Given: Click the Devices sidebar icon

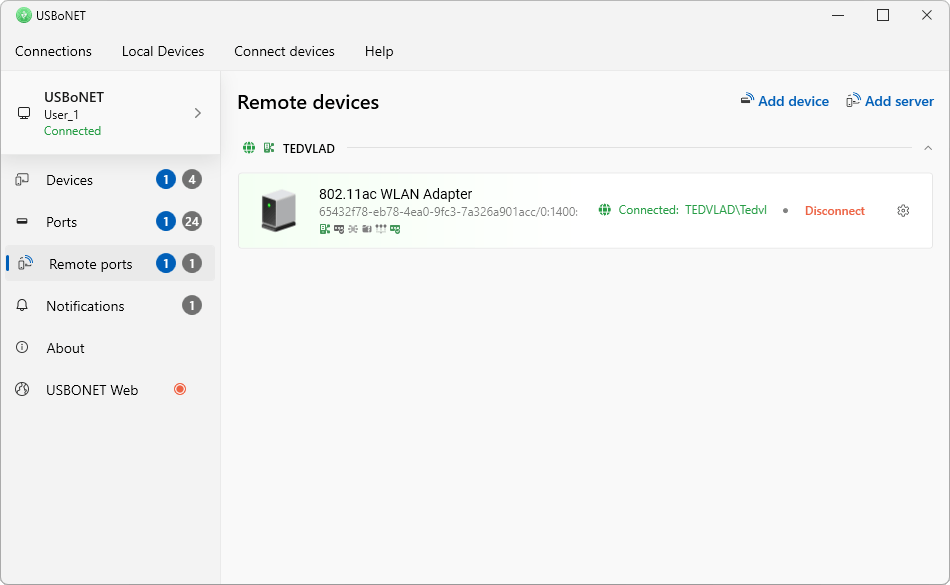Looking at the screenshot, I should [x=22, y=180].
